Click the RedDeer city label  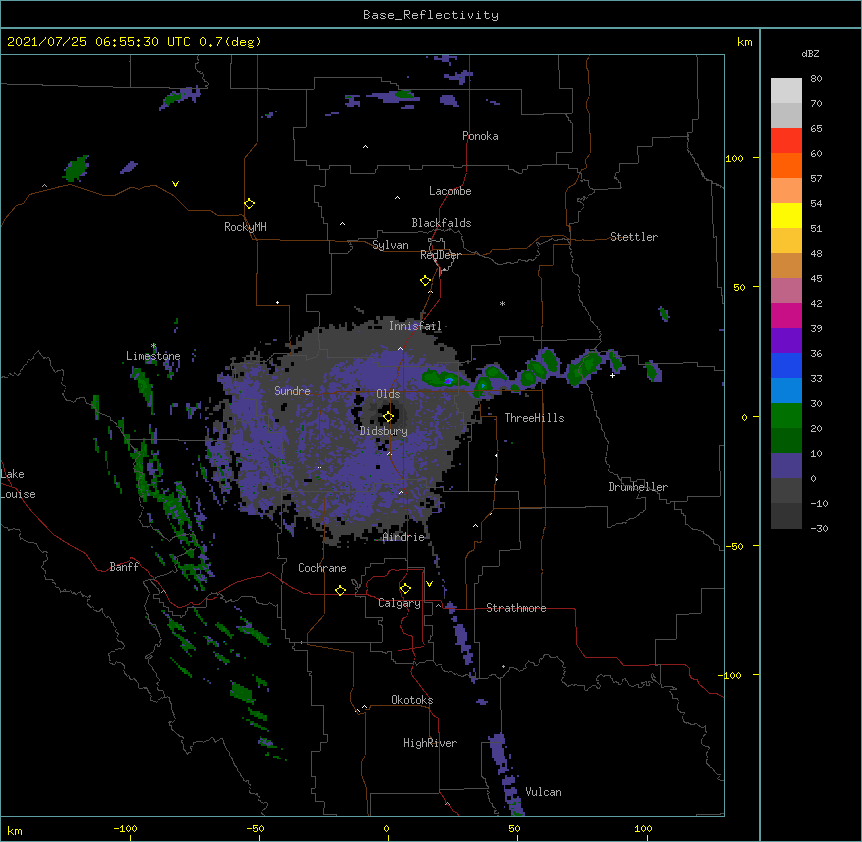click(x=440, y=255)
